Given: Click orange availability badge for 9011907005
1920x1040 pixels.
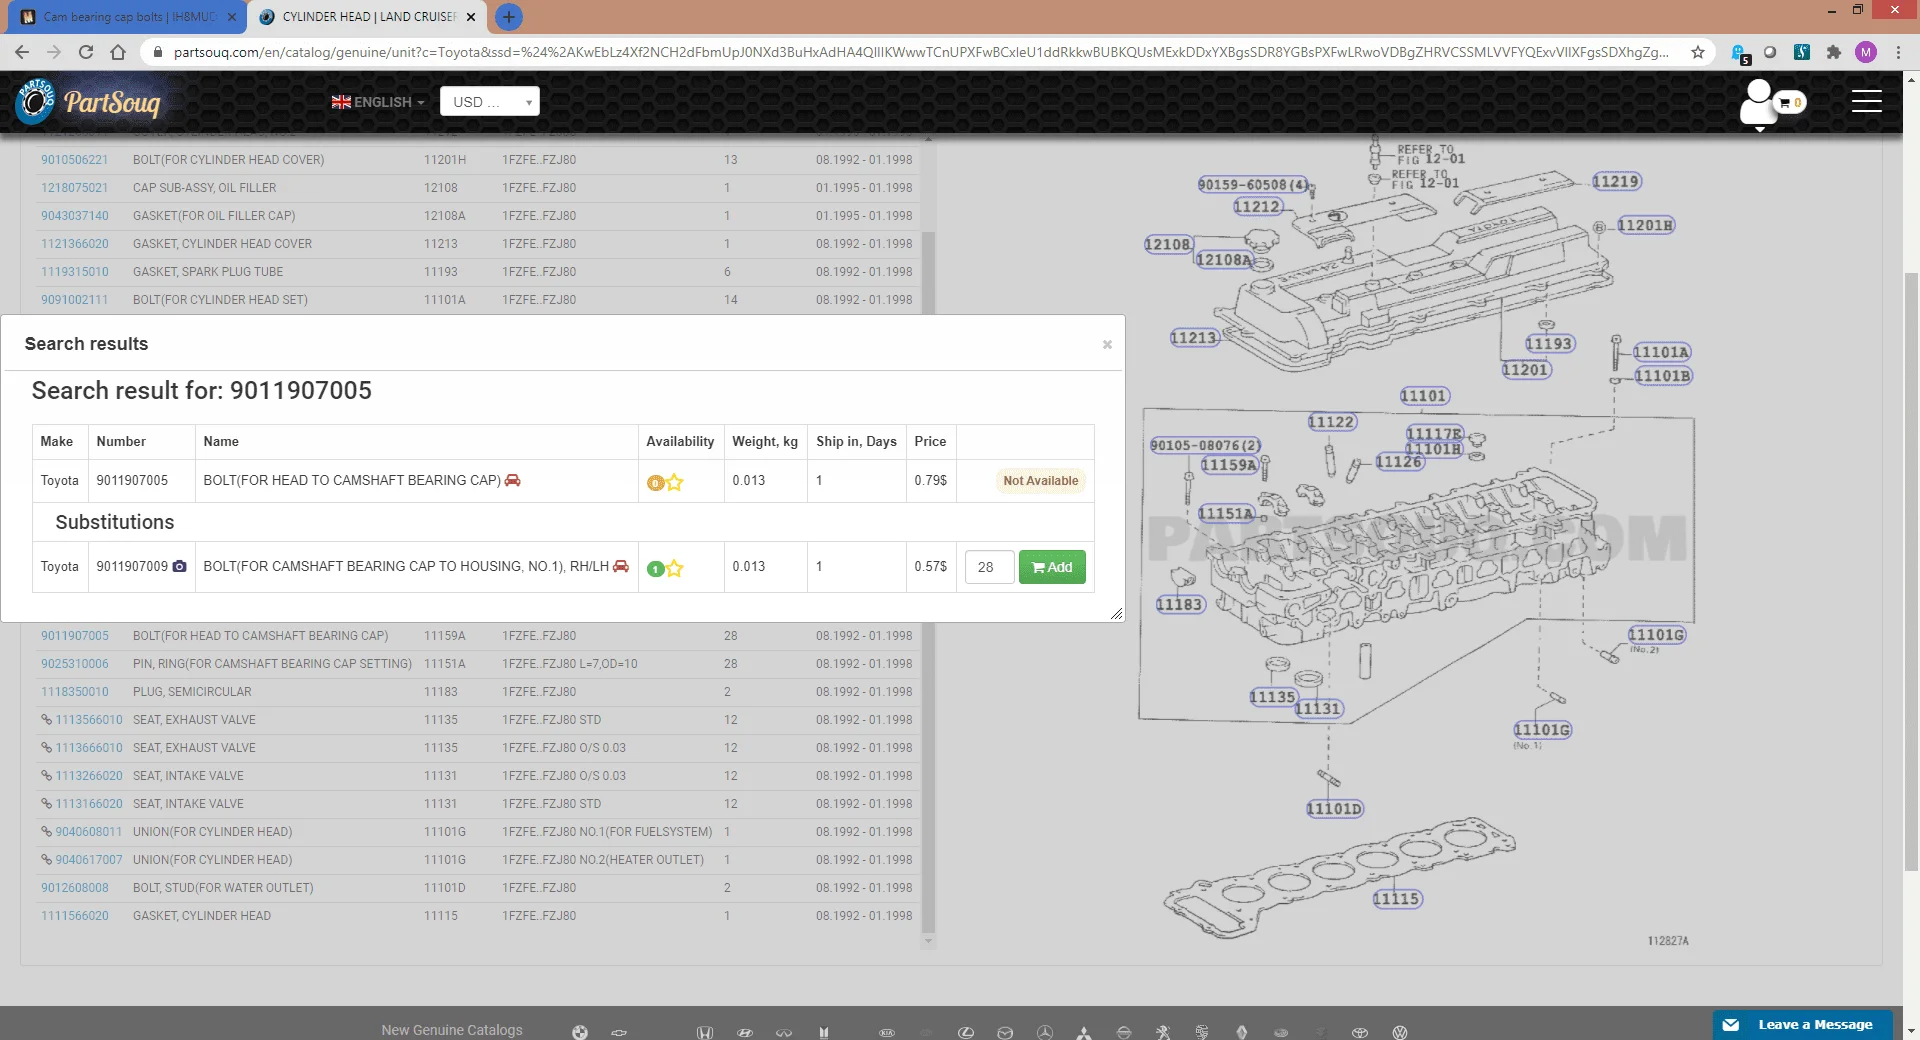Looking at the screenshot, I should point(656,483).
